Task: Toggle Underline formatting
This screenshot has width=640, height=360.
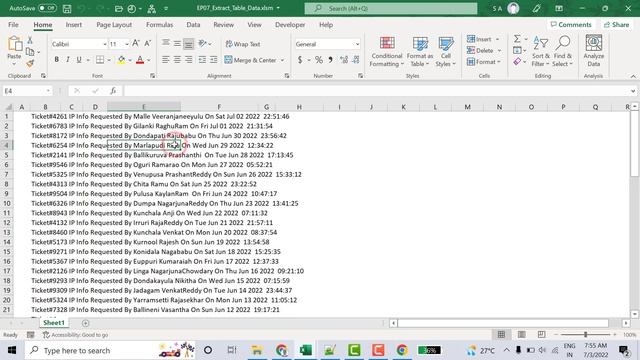Action: point(79,60)
